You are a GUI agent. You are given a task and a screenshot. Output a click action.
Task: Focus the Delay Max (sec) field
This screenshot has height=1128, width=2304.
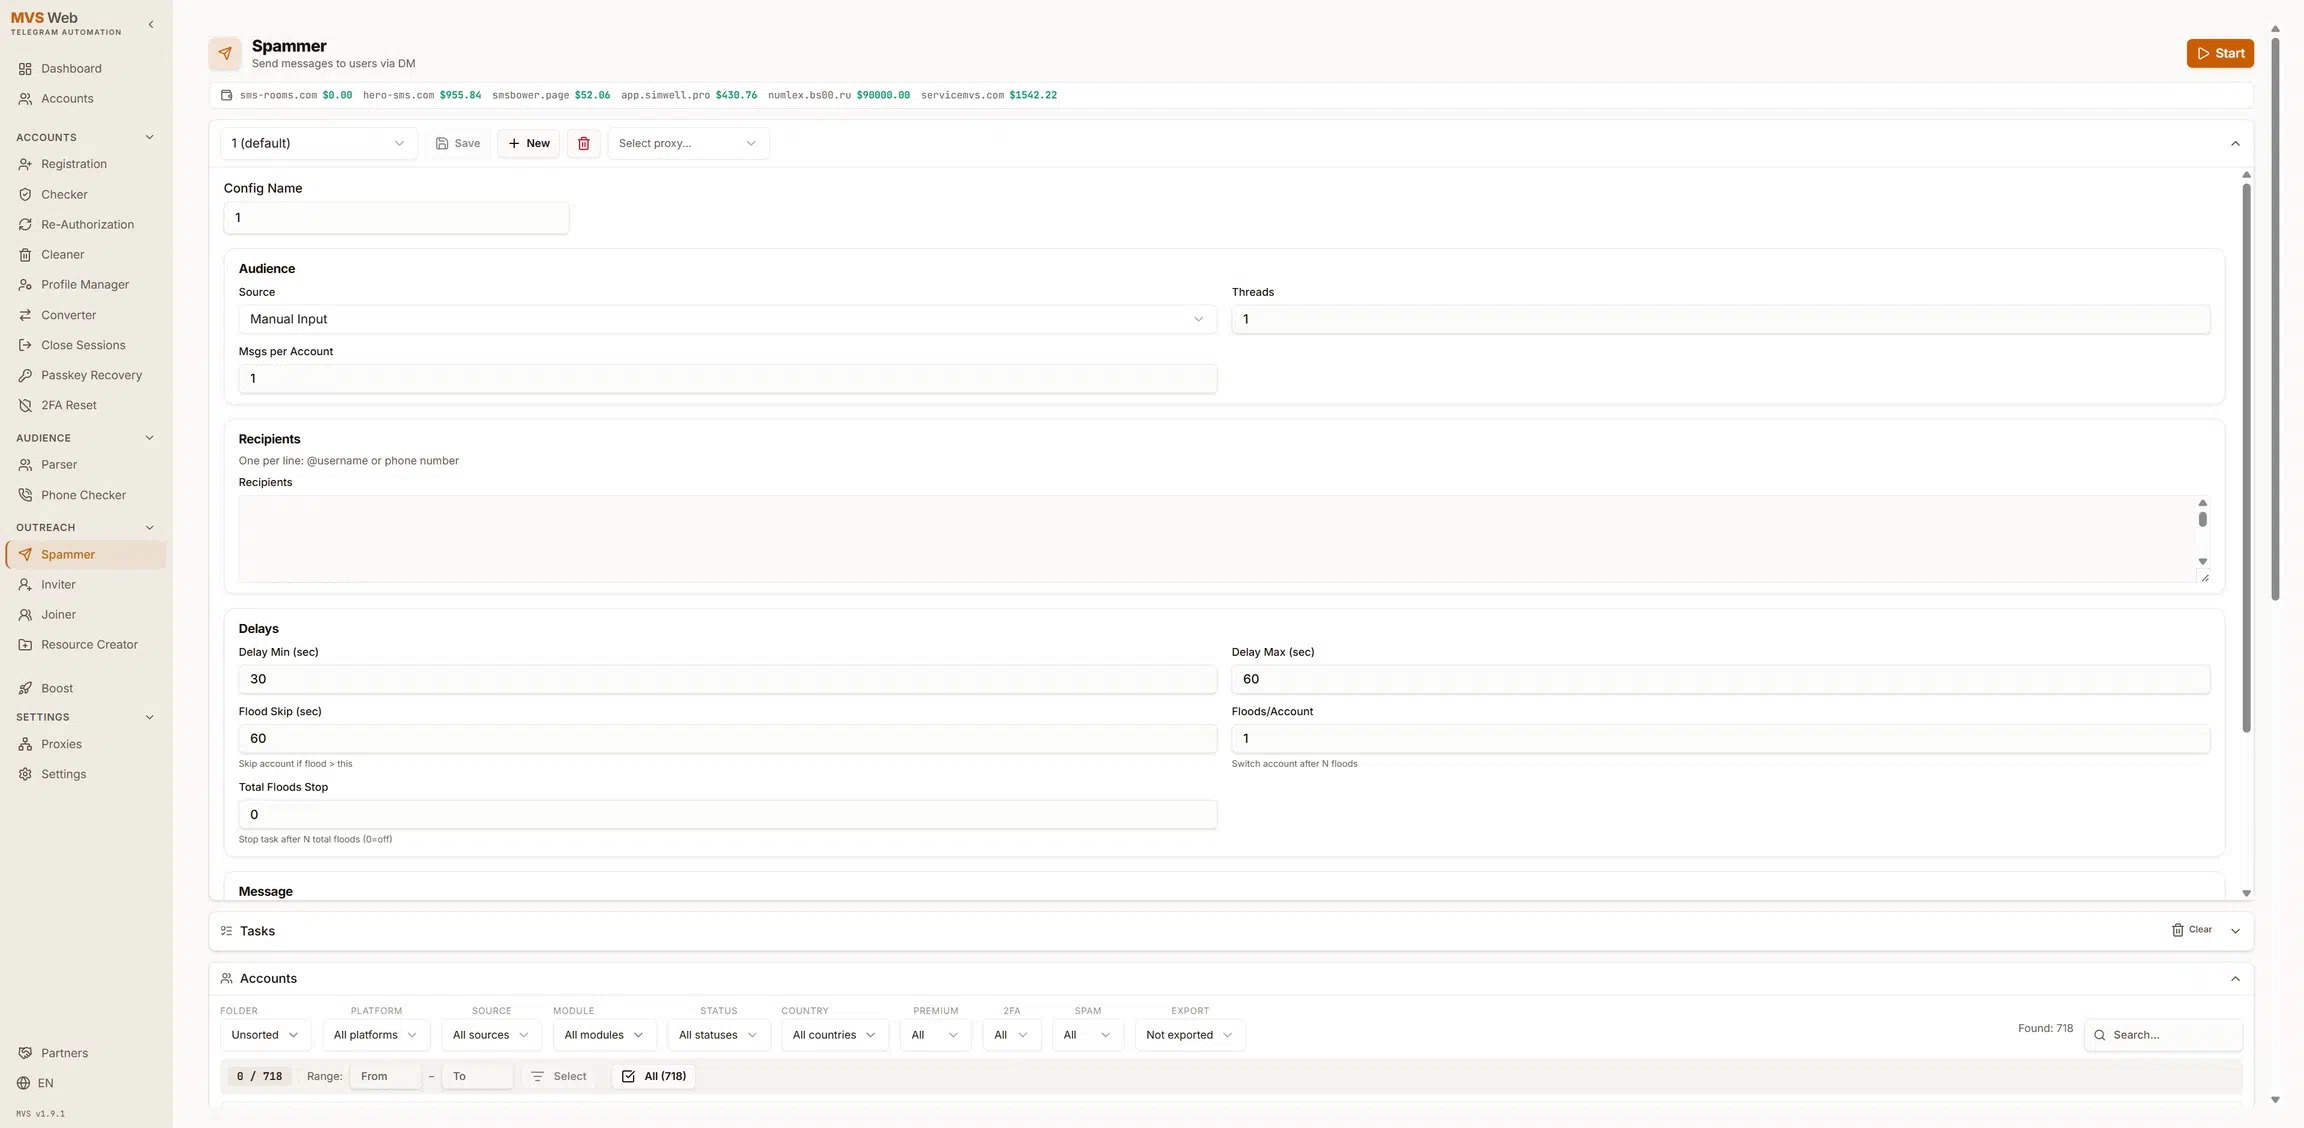[x=1720, y=679]
